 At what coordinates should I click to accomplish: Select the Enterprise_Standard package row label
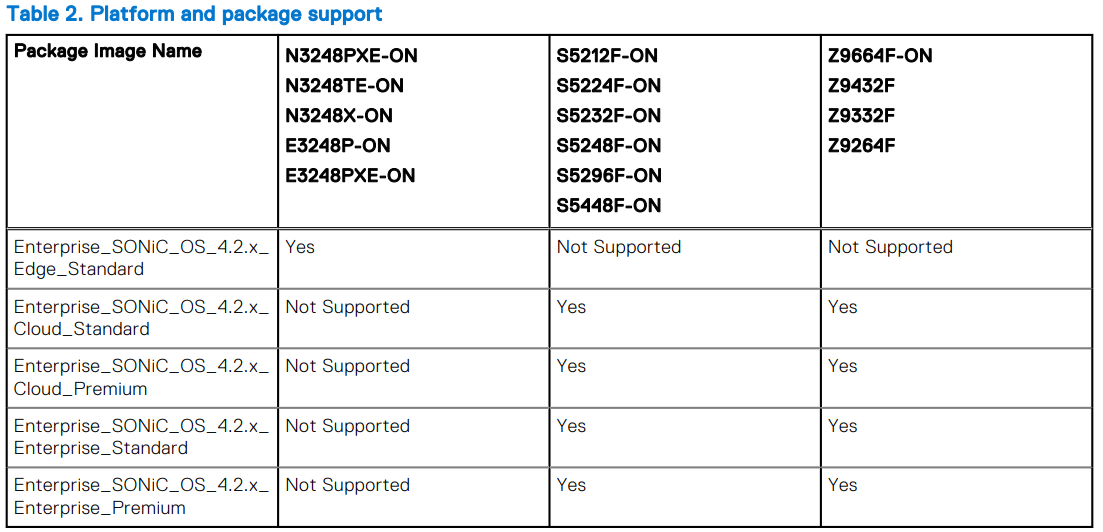(140, 437)
